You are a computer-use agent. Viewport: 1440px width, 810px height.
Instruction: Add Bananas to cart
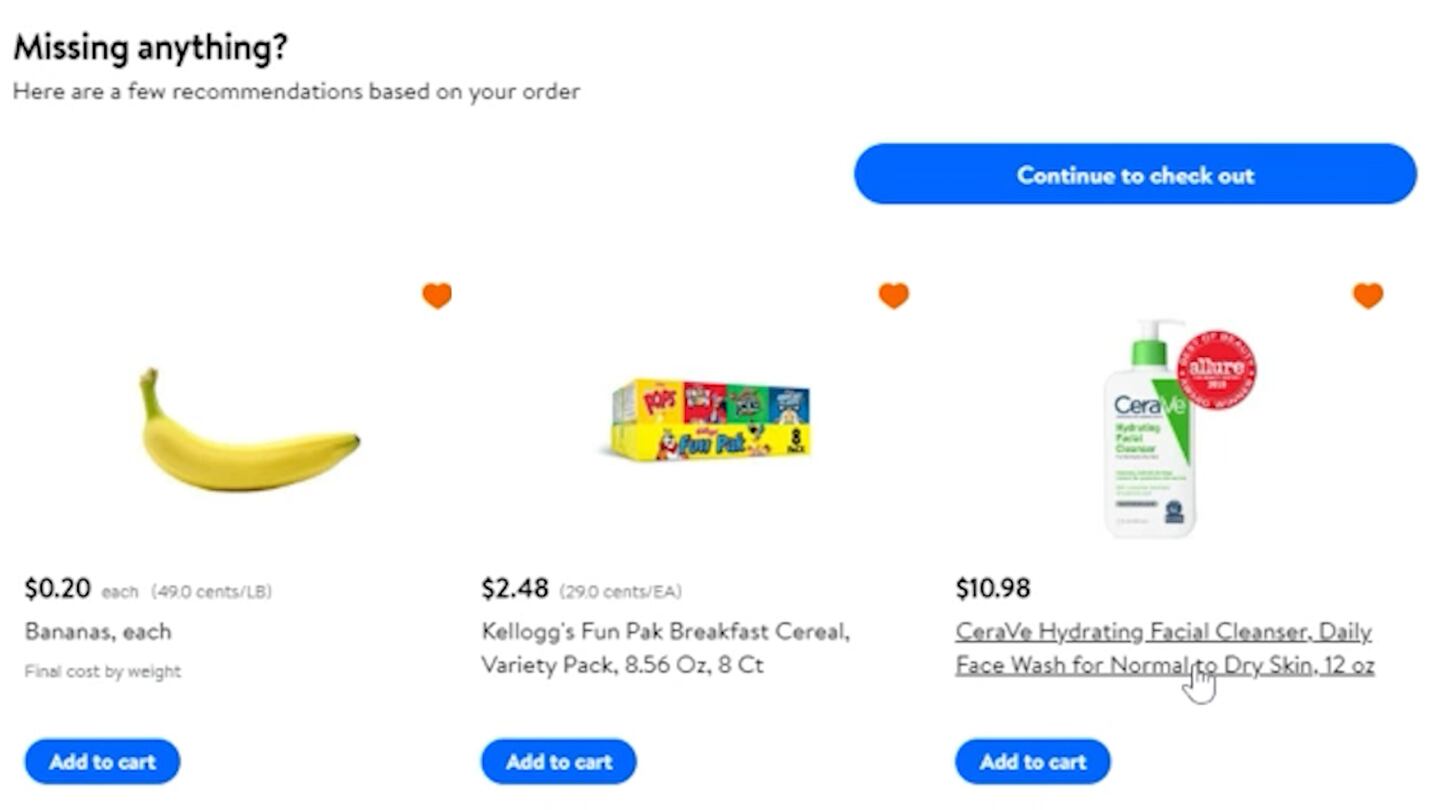pyautogui.click(x=103, y=762)
